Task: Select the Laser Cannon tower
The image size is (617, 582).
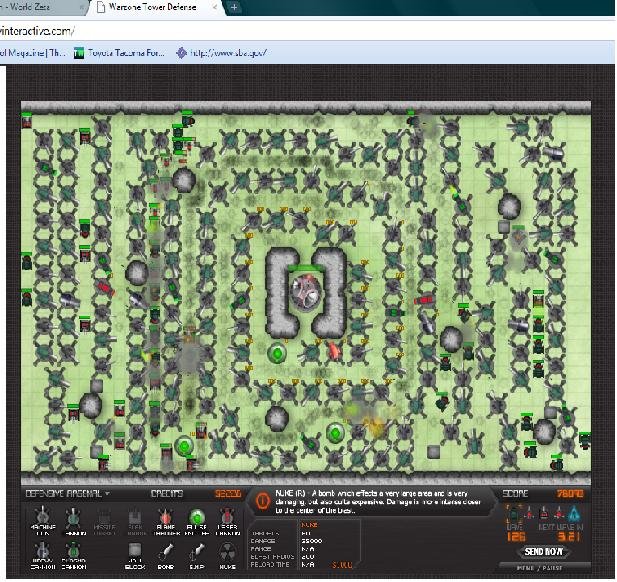Action: [227, 521]
